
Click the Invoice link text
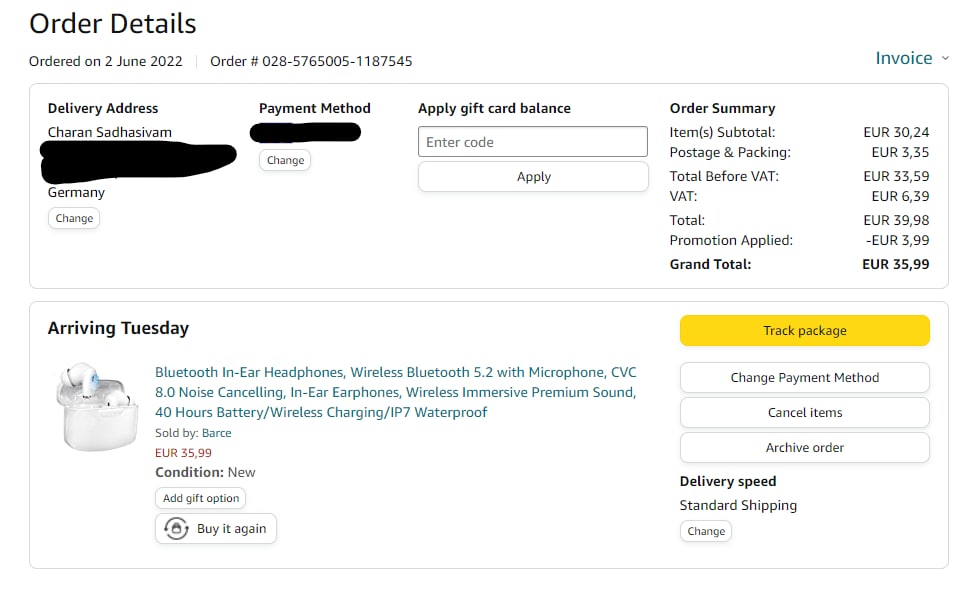click(x=903, y=58)
